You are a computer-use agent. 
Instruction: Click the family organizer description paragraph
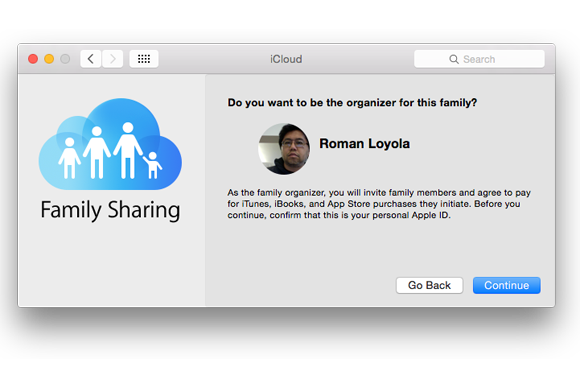(379, 204)
